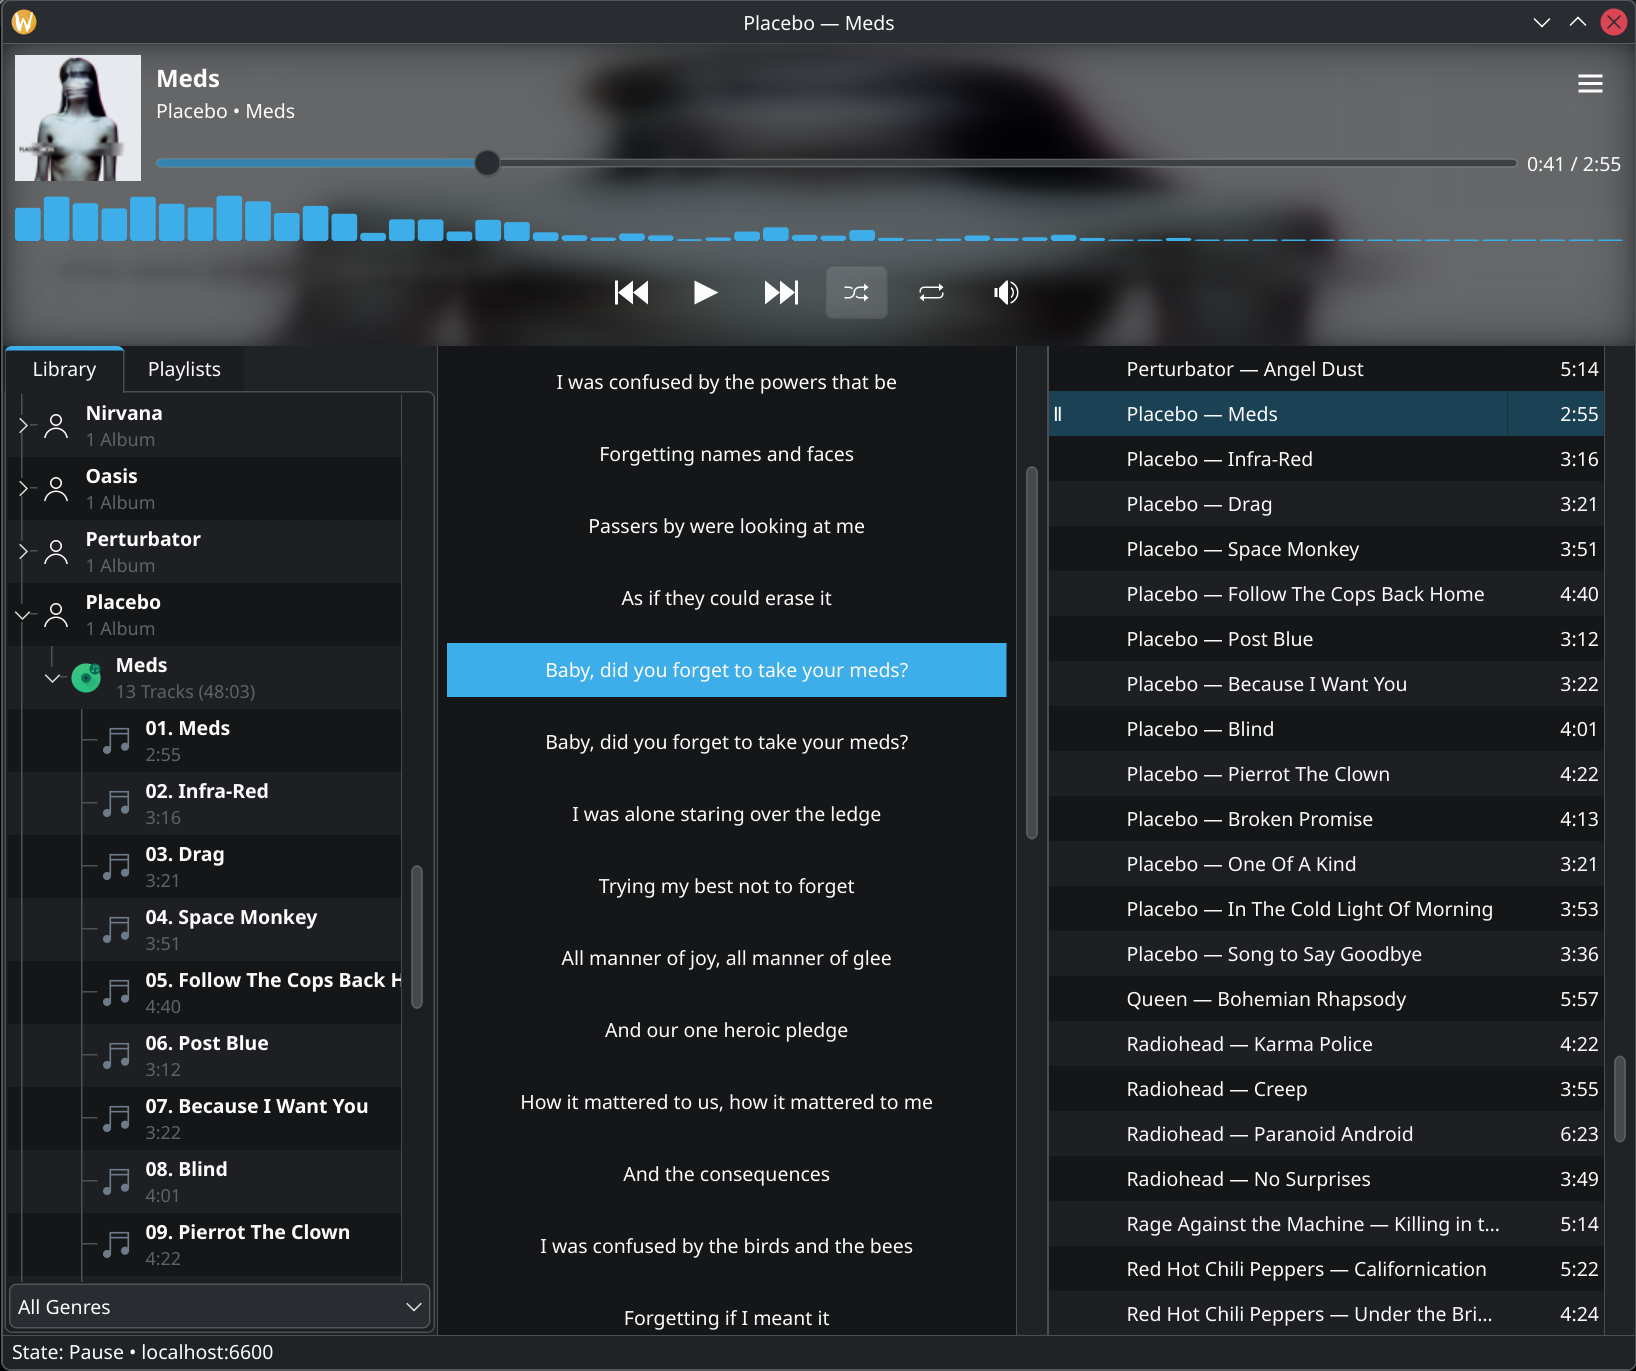Click the note icon for 03. Drag
Screen dimensions: 1636x1371
tap(117, 867)
